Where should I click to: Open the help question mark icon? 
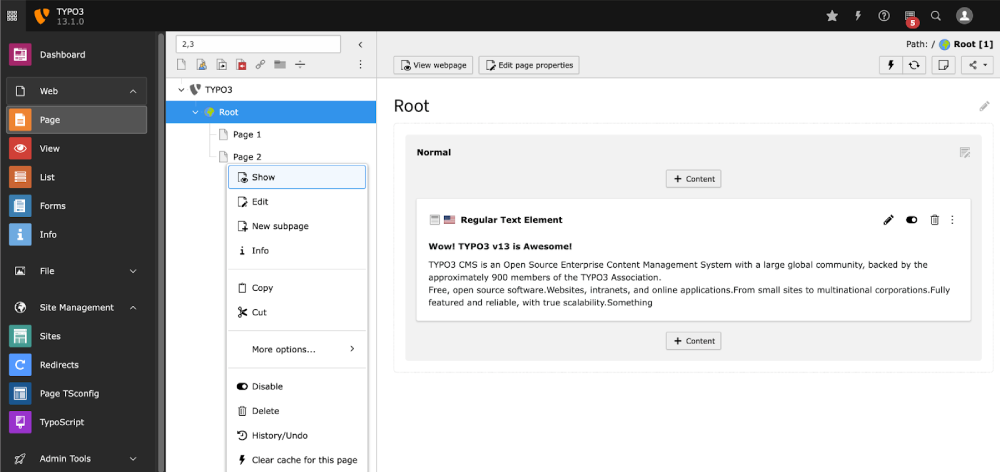tap(884, 16)
